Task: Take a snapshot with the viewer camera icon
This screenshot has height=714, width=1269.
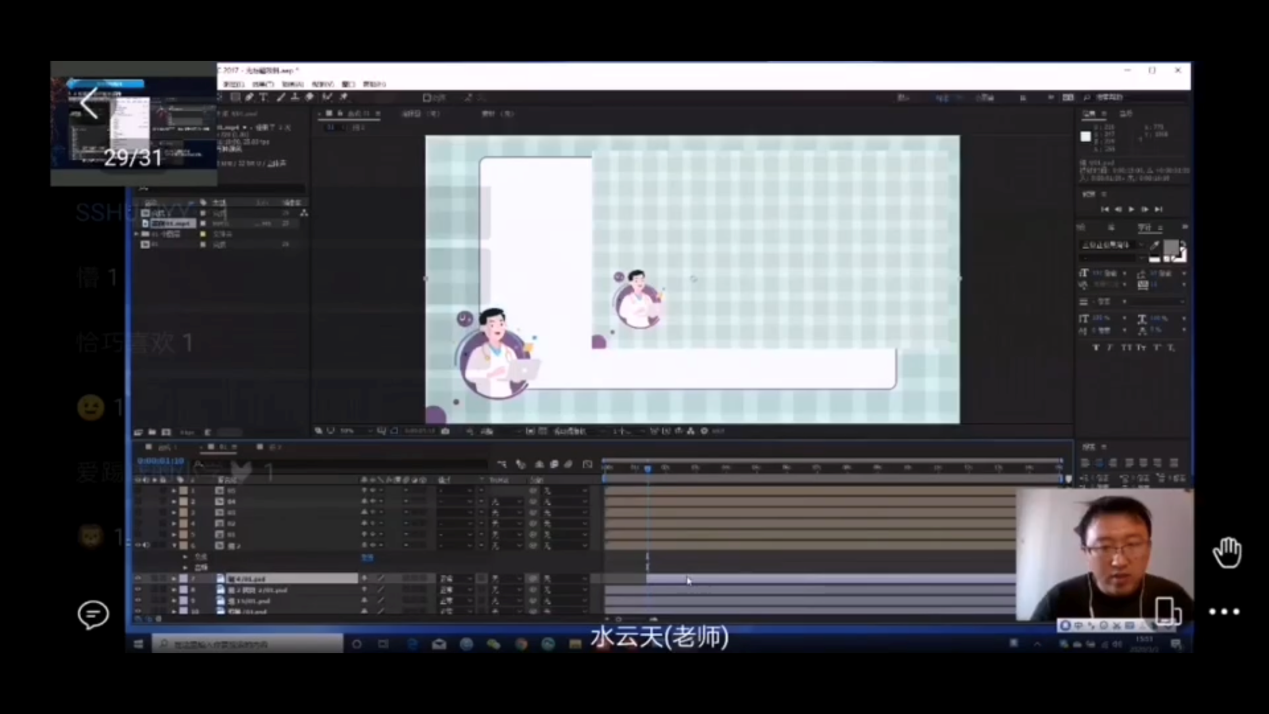Action: point(445,431)
